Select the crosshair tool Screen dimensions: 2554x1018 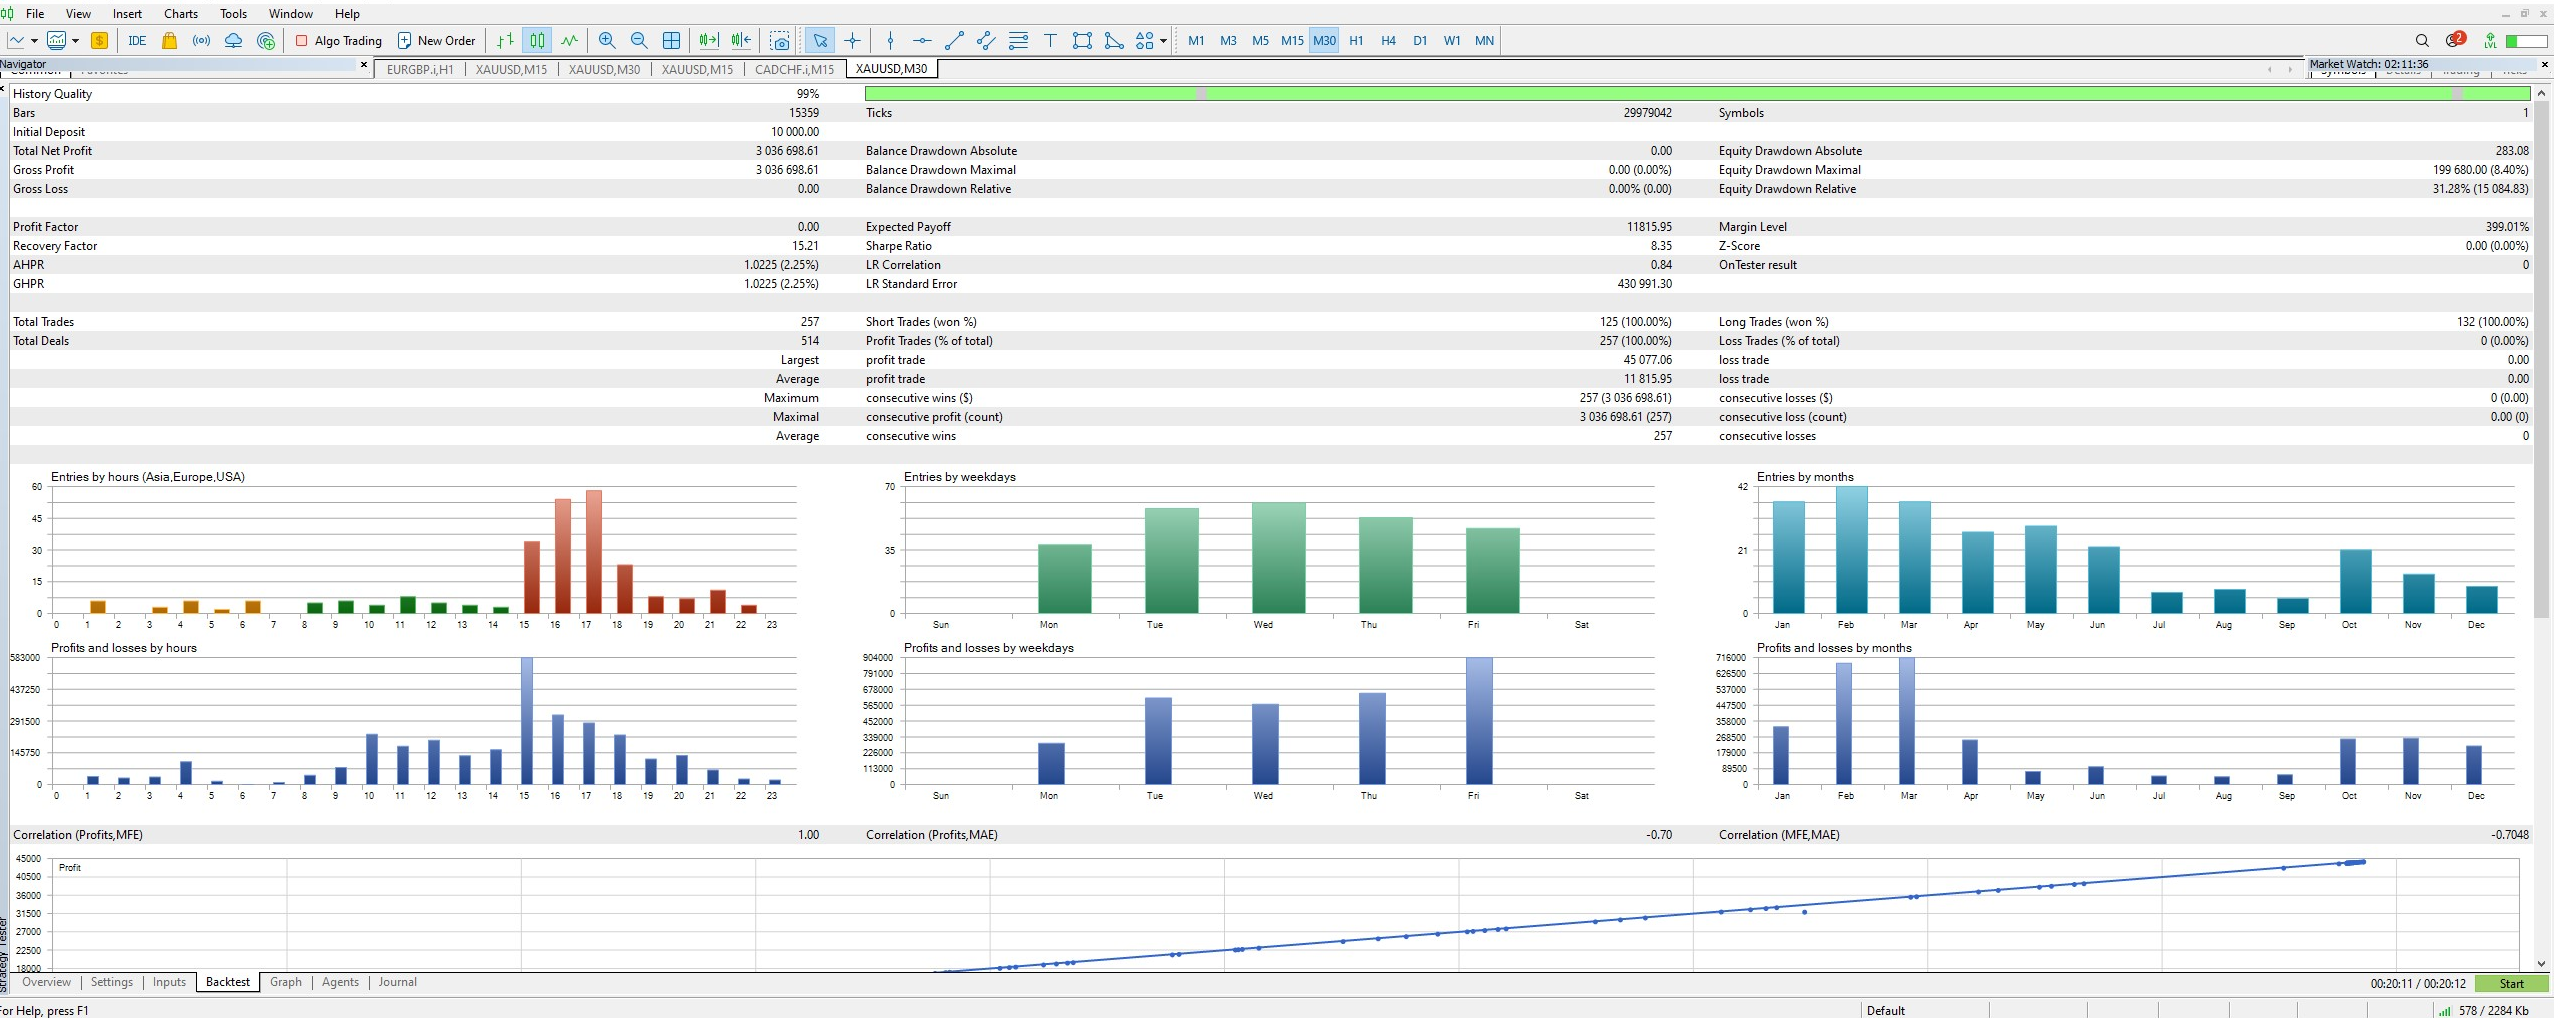click(x=852, y=41)
